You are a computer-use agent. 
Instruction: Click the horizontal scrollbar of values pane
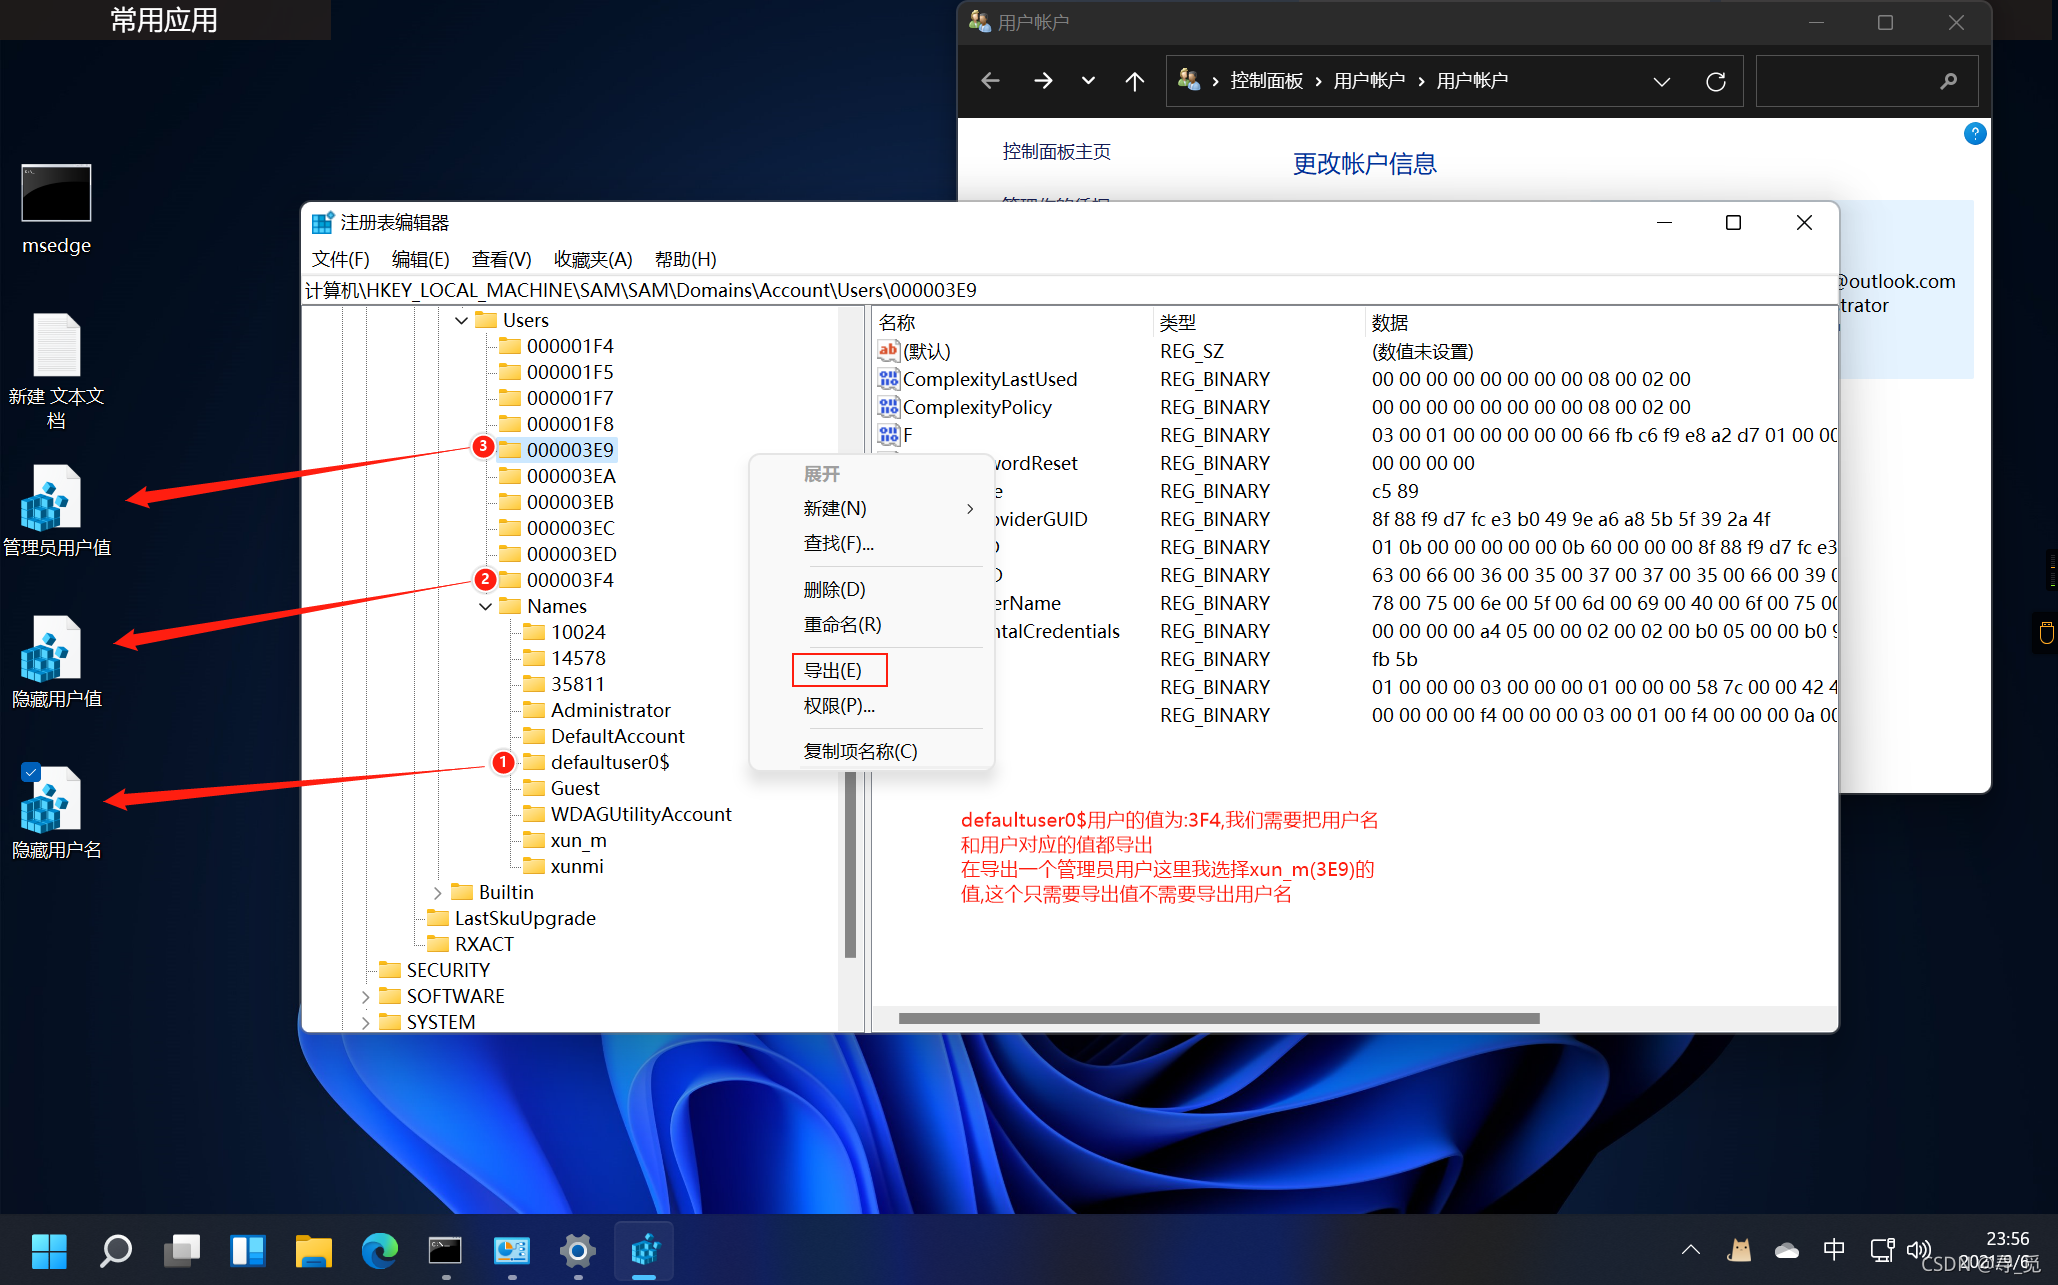pyautogui.click(x=1218, y=1018)
